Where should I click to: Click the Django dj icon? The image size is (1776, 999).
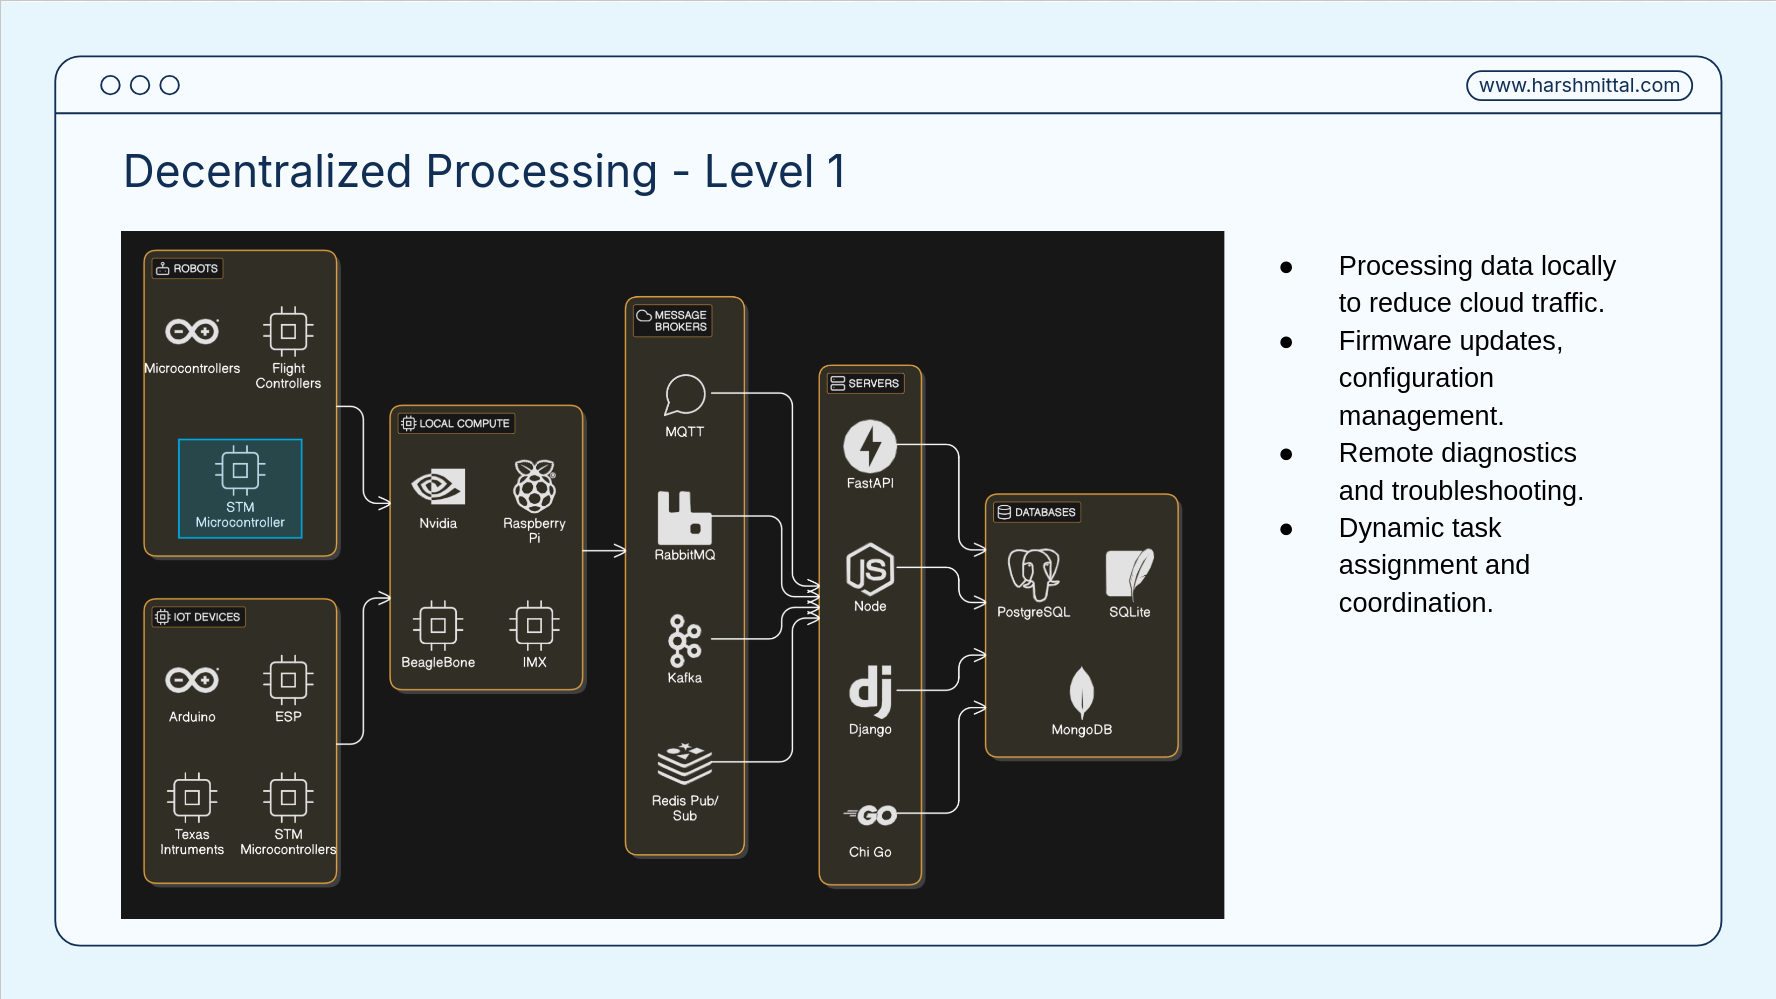(870, 692)
